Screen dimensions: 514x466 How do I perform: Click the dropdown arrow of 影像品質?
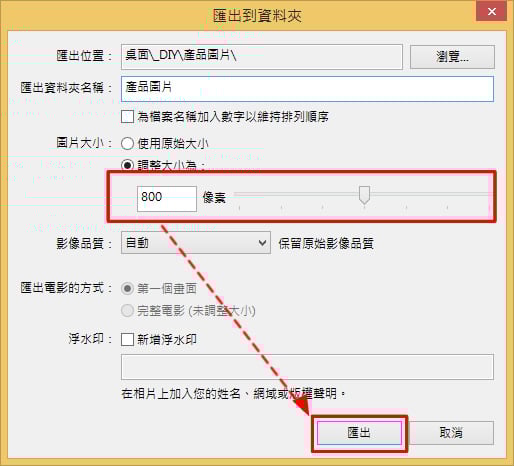coord(262,243)
